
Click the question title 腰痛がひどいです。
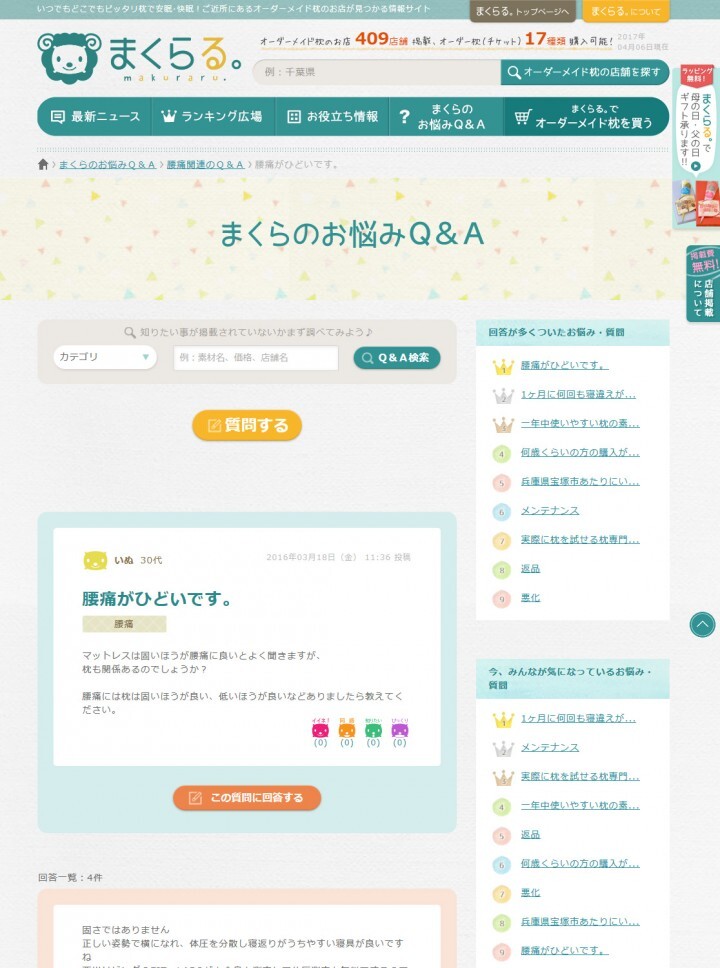157,599
